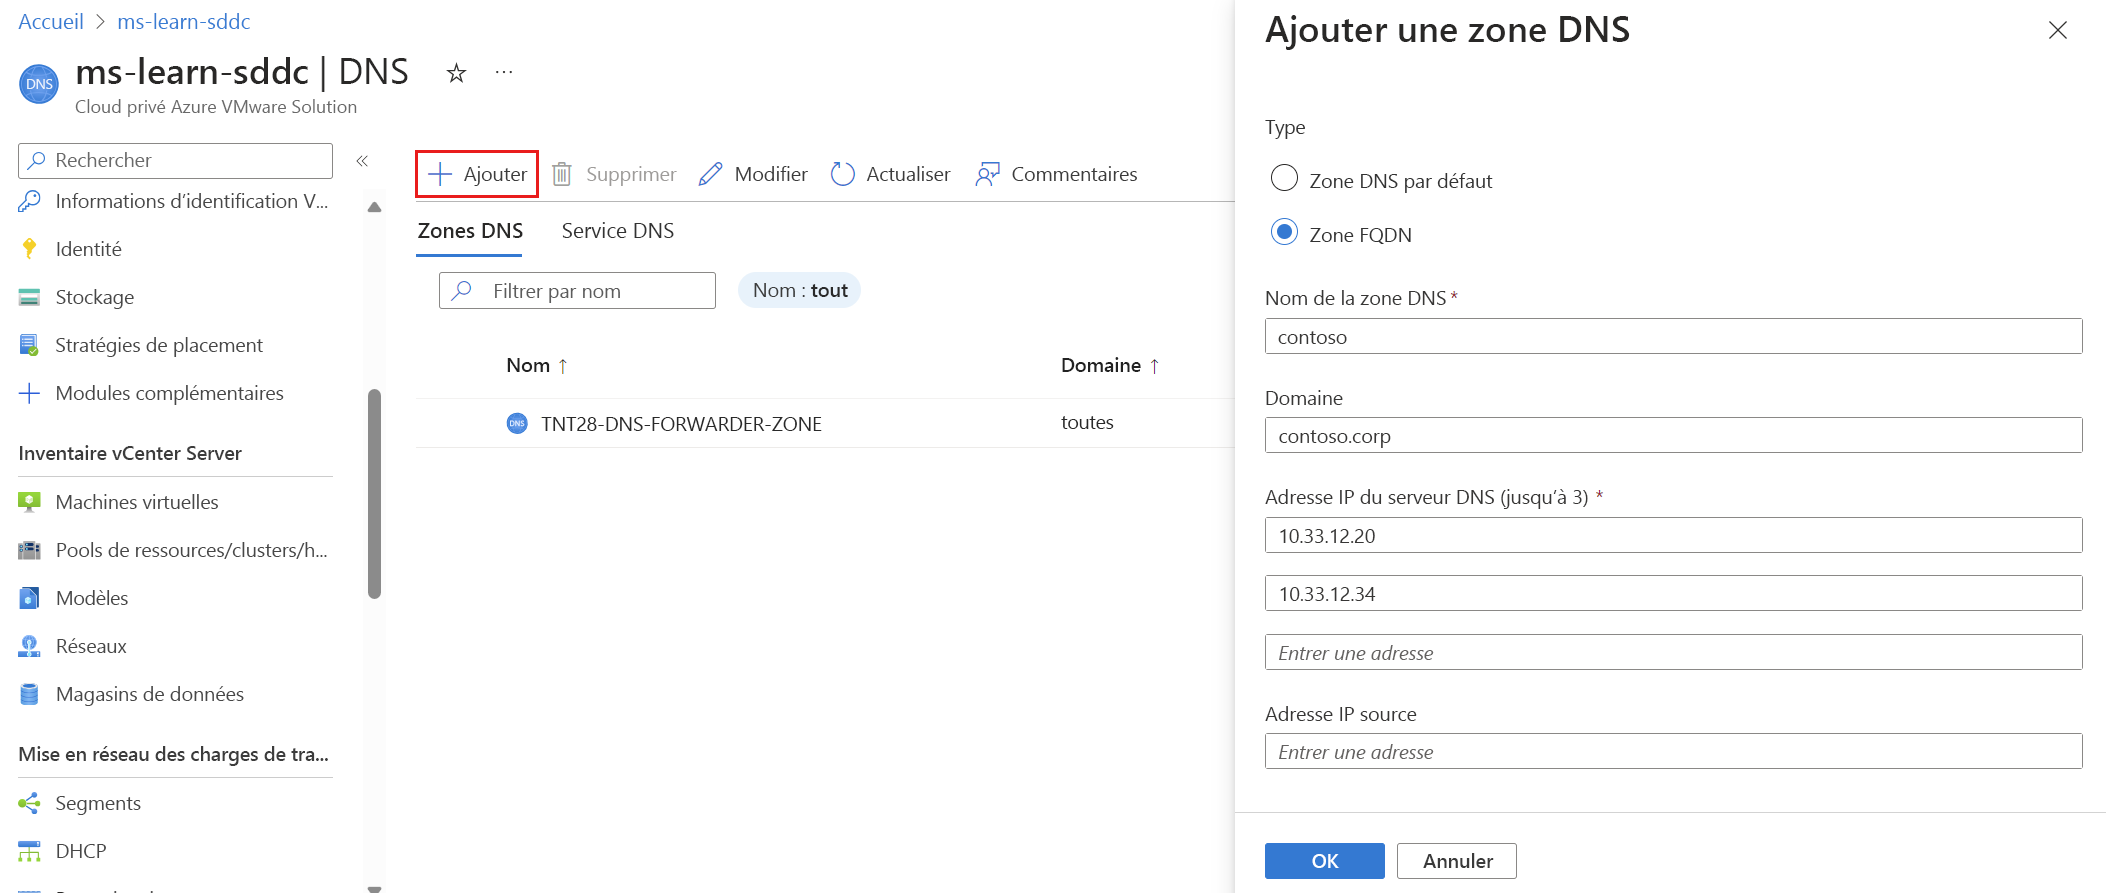Click the OK button
Image resolution: width=2106 pixels, height=893 pixels.
[1325, 861]
